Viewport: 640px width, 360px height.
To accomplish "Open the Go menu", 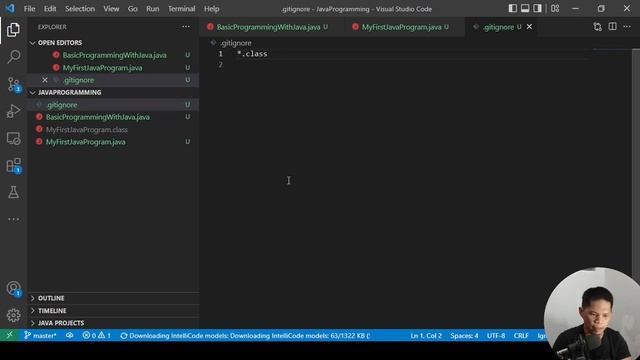I will pyautogui.click(x=132, y=9).
